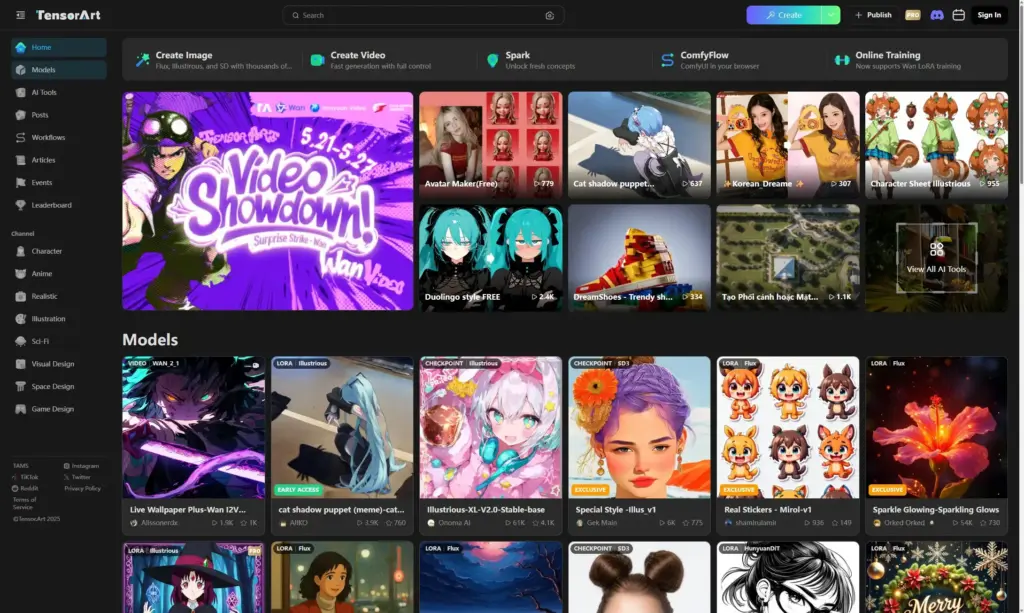Open Articles in the sidebar

tap(59, 160)
